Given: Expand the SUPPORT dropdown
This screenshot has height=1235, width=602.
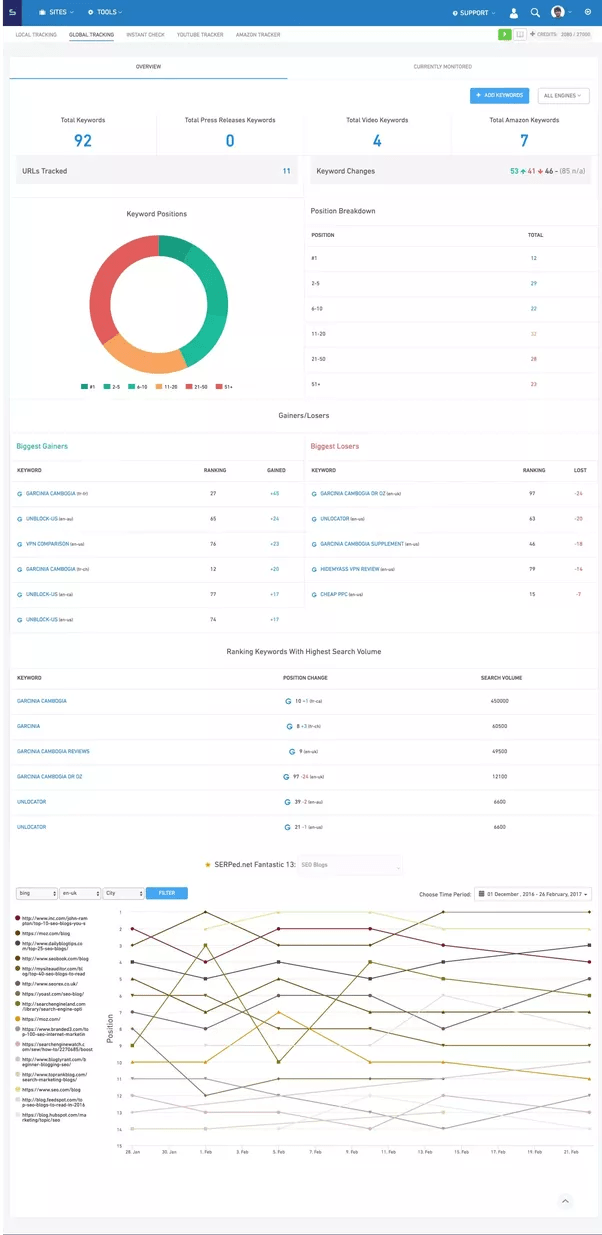Looking at the screenshot, I should click(475, 13).
